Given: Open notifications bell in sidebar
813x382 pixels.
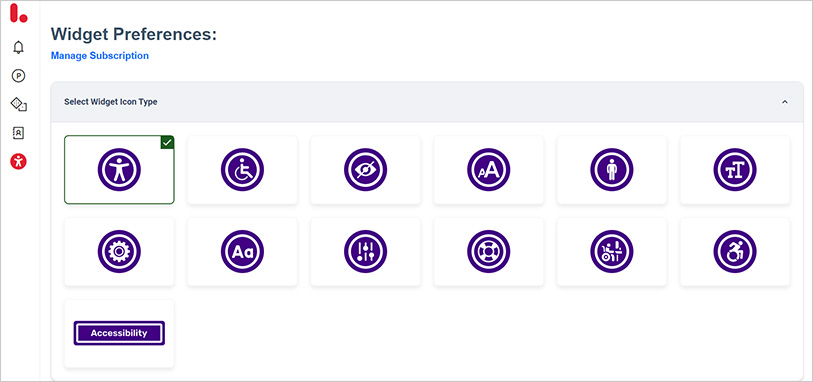Looking at the screenshot, I should [x=19, y=48].
